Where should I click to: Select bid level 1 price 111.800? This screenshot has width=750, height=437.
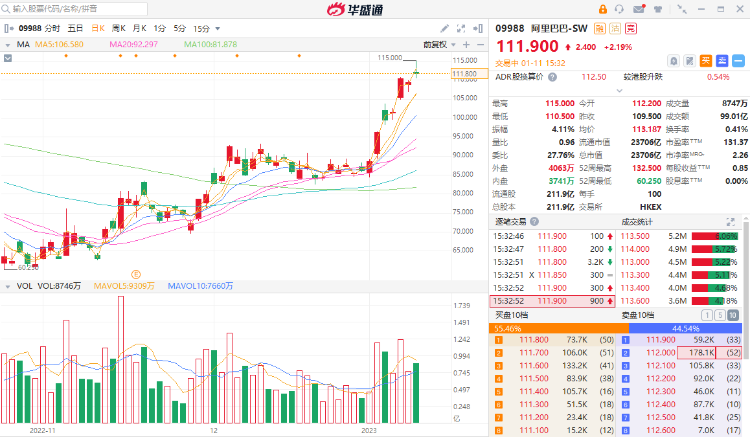click(x=534, y=340)
